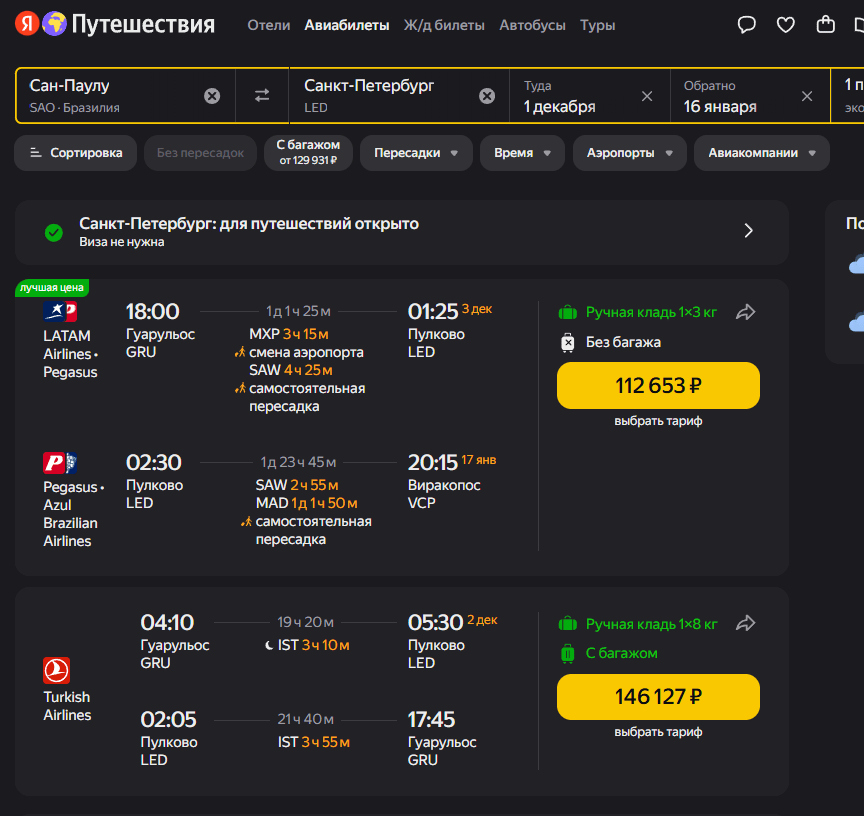
Task: Open выбрать тариф under the Turkish Airlines price
Action: 658,731
